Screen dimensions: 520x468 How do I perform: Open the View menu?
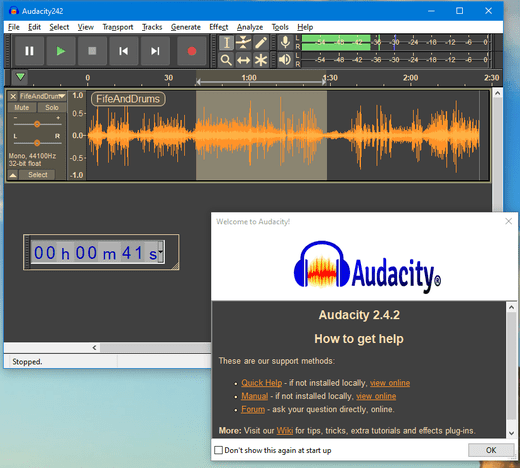[86, 27]
